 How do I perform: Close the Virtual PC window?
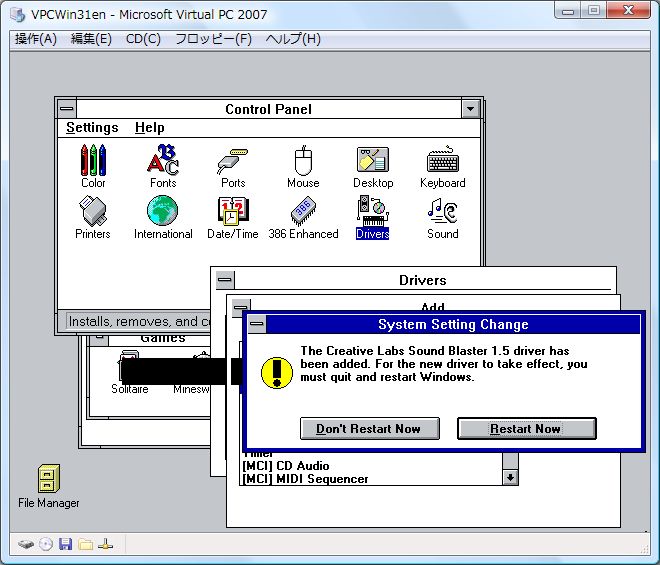coord(628,11)
